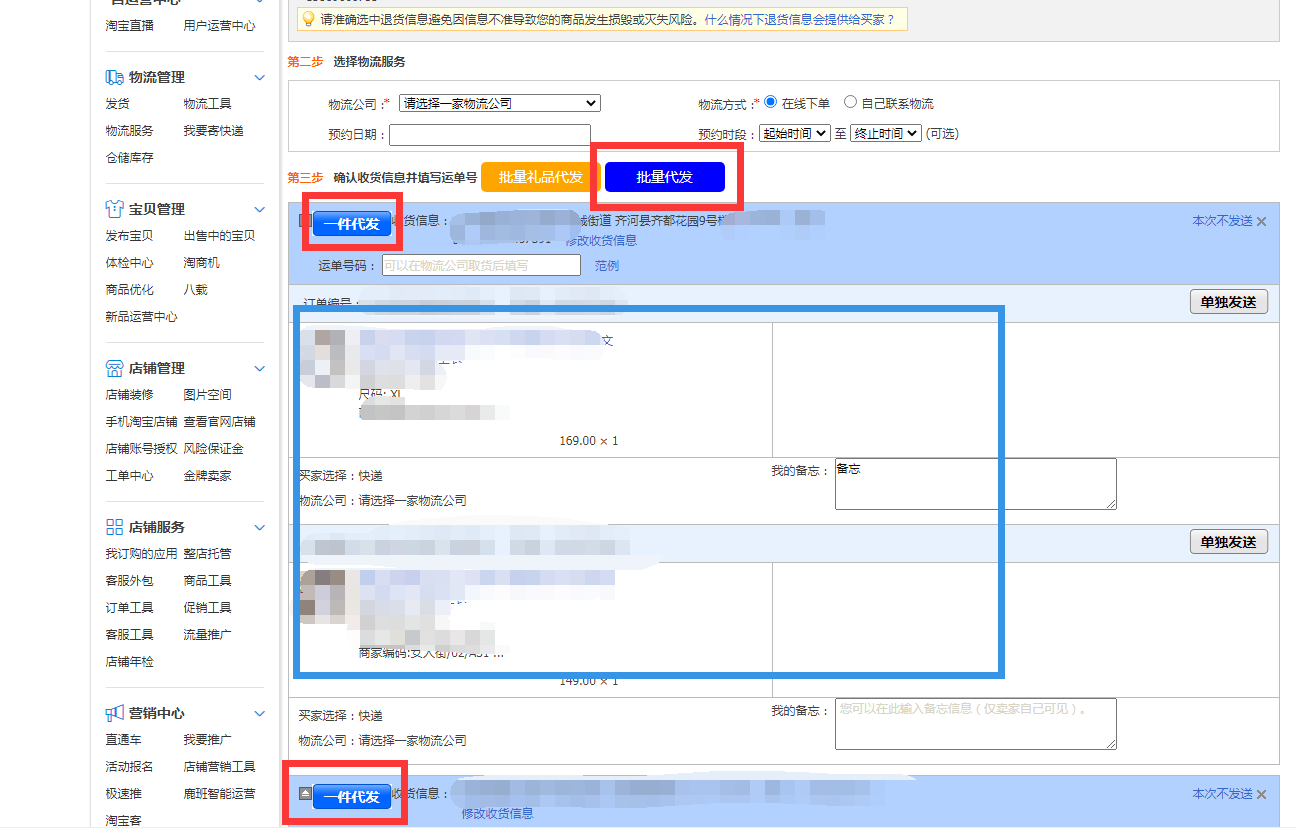Click the shop icon beside 店铺管理
Image resolution: width=1296 pixels, height=833 pixels.
114,368
